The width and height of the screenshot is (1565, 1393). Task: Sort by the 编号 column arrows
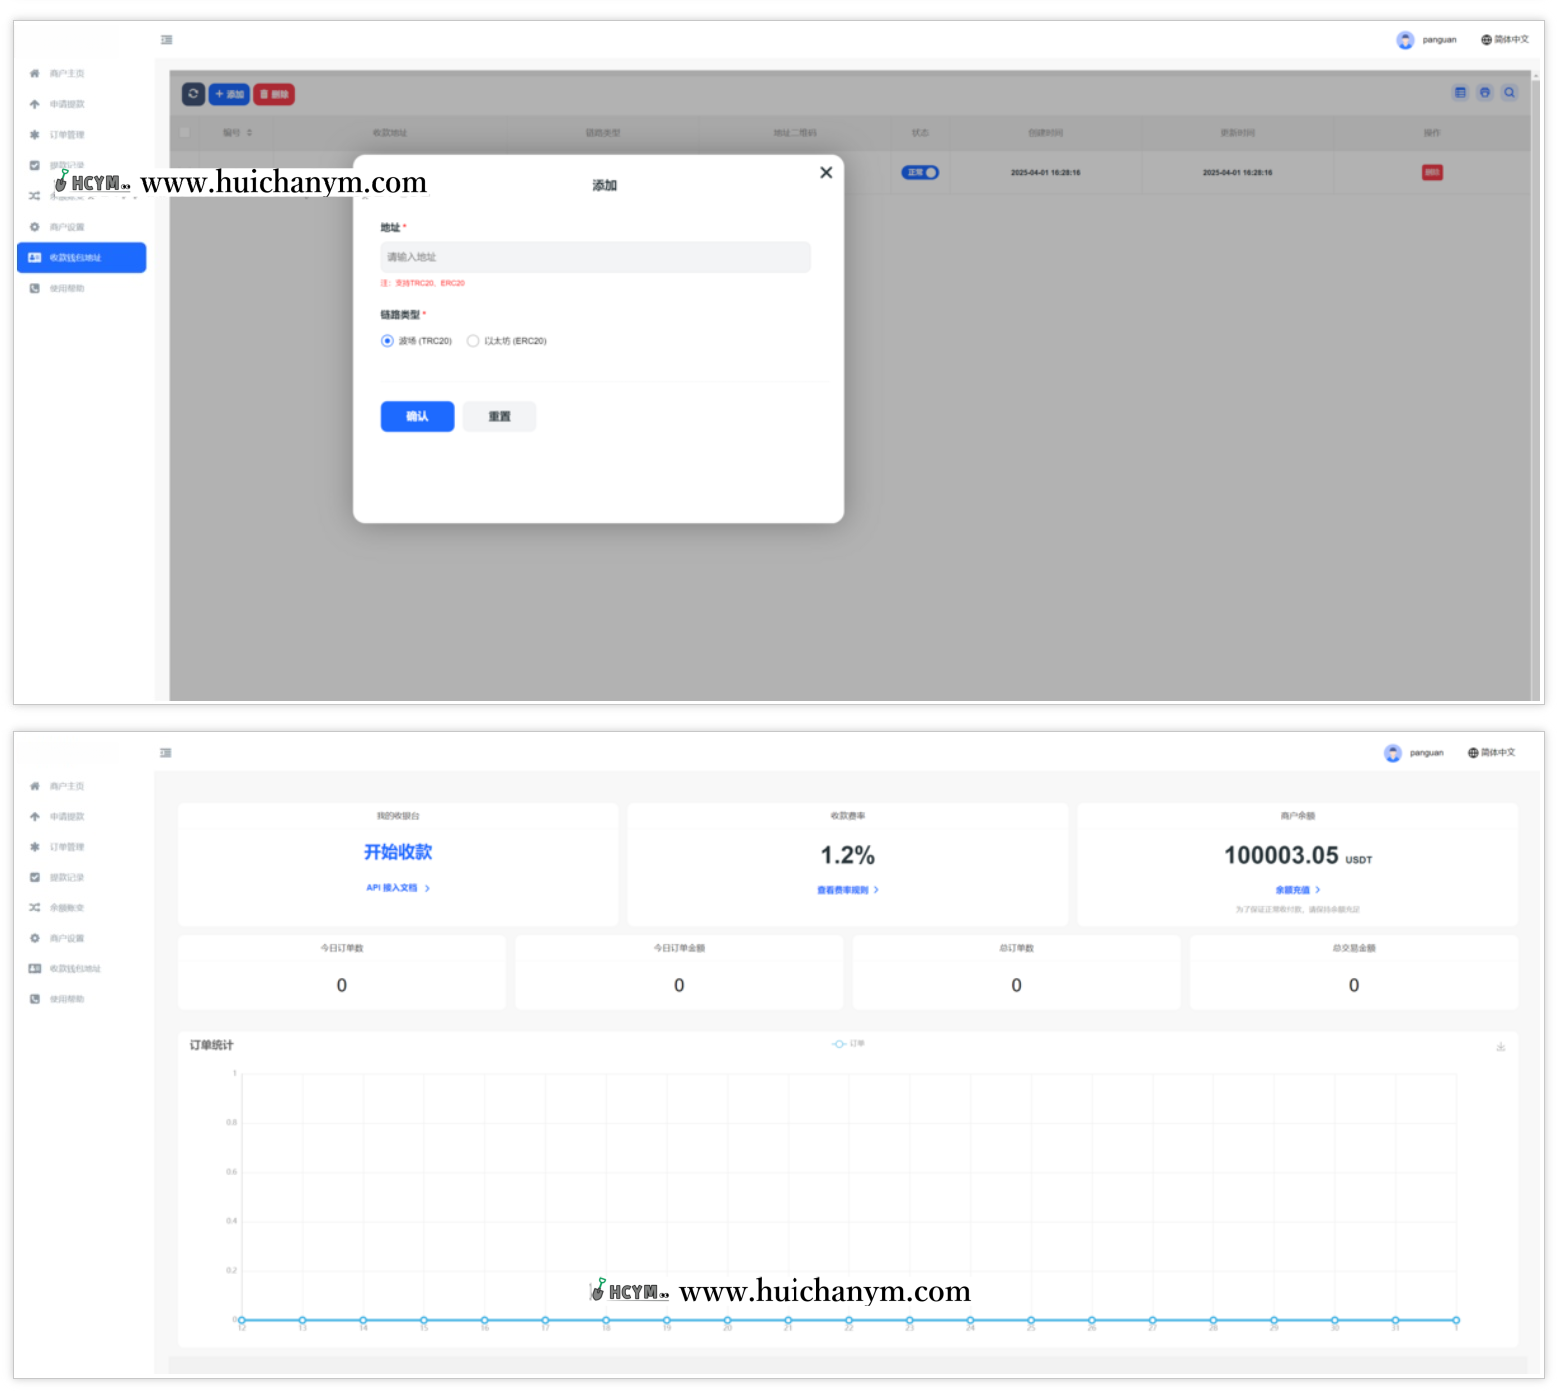tap(249, 133)
